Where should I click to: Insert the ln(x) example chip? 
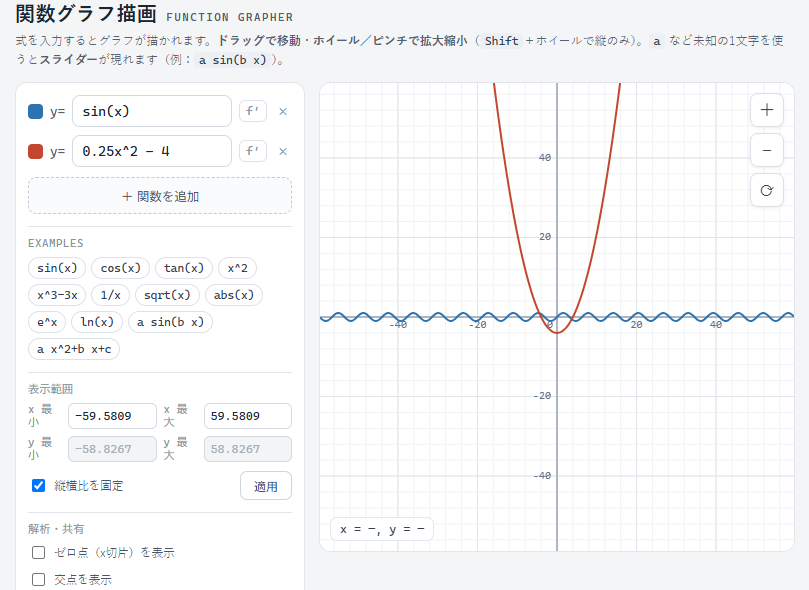click(97, 322)
